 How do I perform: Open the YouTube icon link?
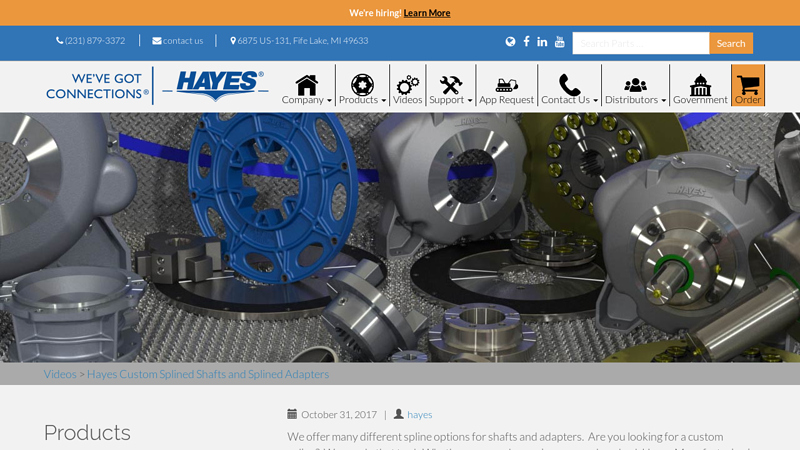560,41
